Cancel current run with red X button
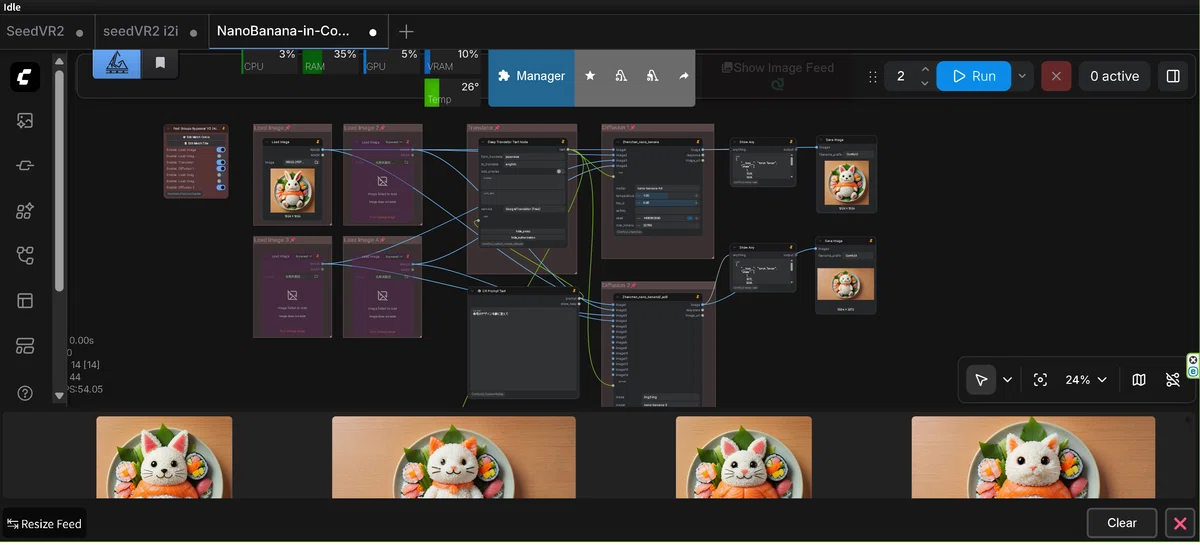 pyautogui.click(x=1056, y=76)
